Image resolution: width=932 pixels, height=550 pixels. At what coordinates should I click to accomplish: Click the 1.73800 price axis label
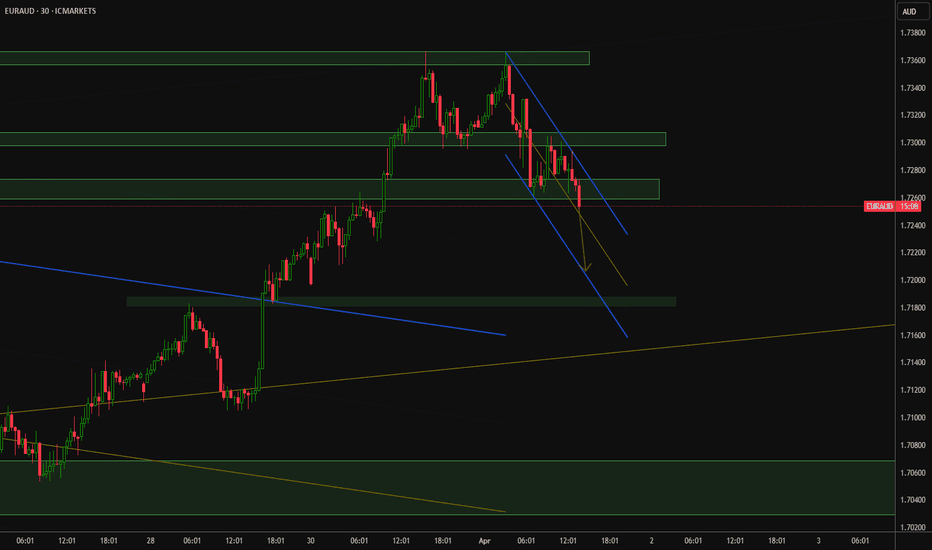point(912,33)
